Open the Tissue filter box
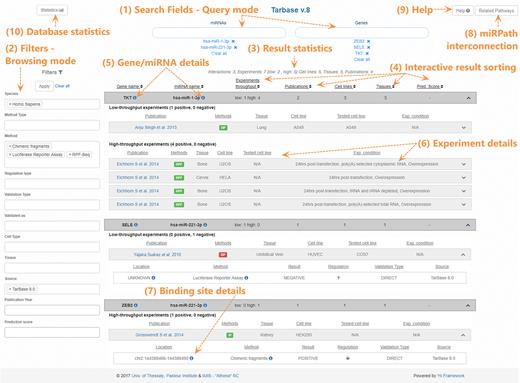This screenshot has height=383, width=520. pyautogui.click(x=52, y=268)
